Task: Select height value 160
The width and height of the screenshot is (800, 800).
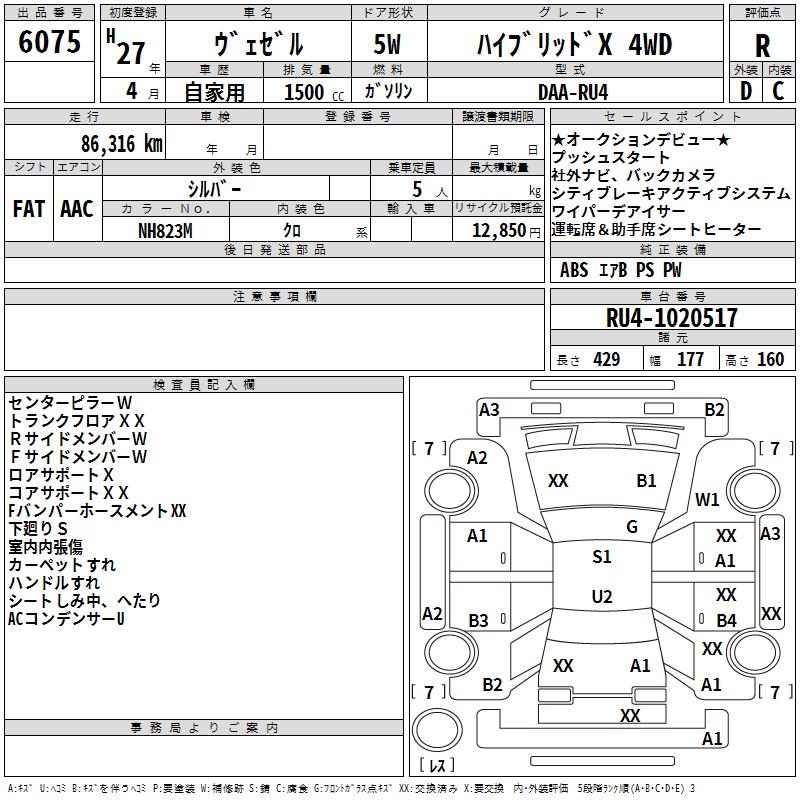Action: pyautogui.click(x=770, y=359)
